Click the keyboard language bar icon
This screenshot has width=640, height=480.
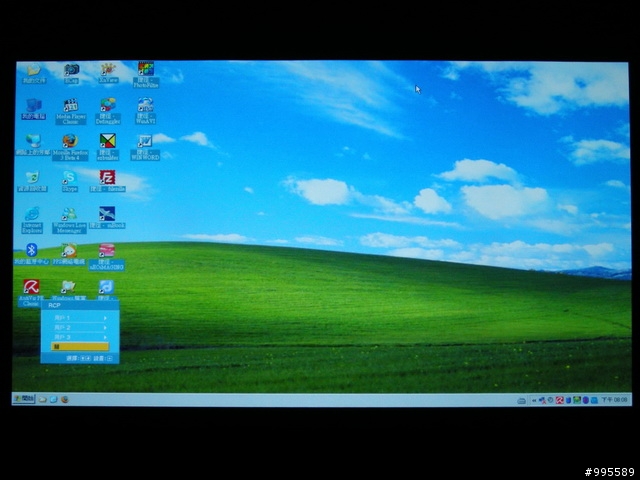(521, 401)
